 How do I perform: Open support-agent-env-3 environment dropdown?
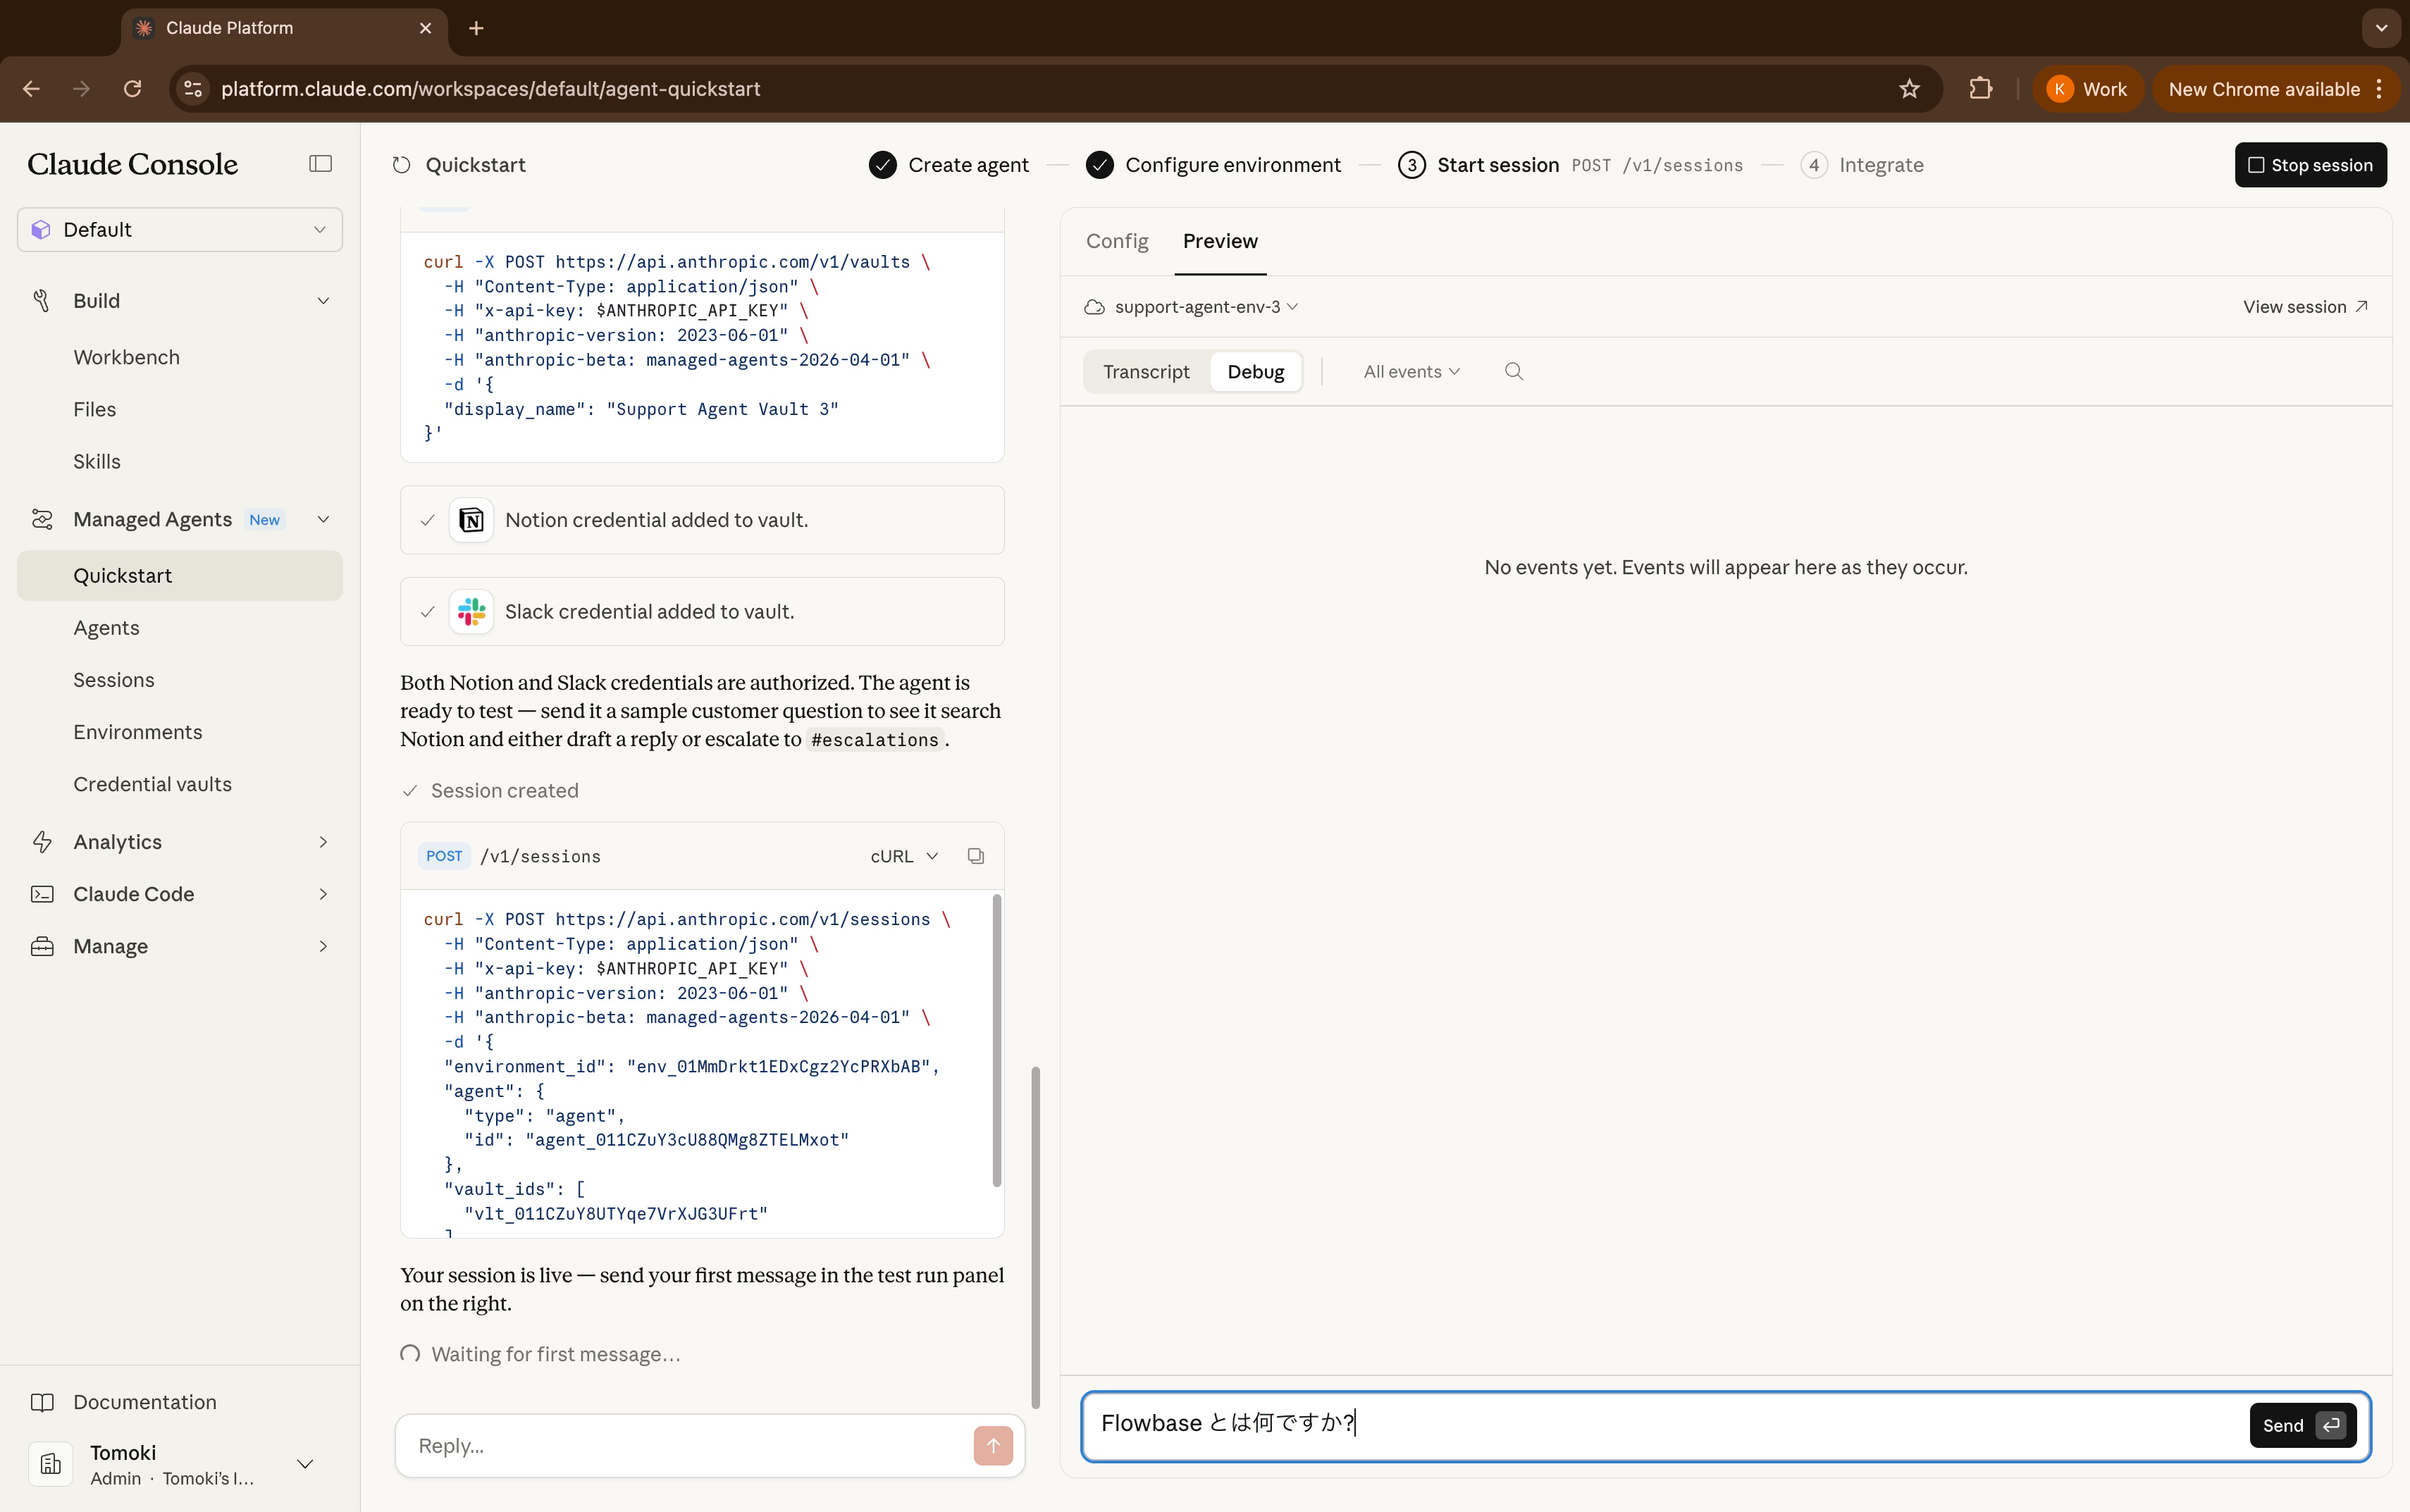coord(1206,307)
